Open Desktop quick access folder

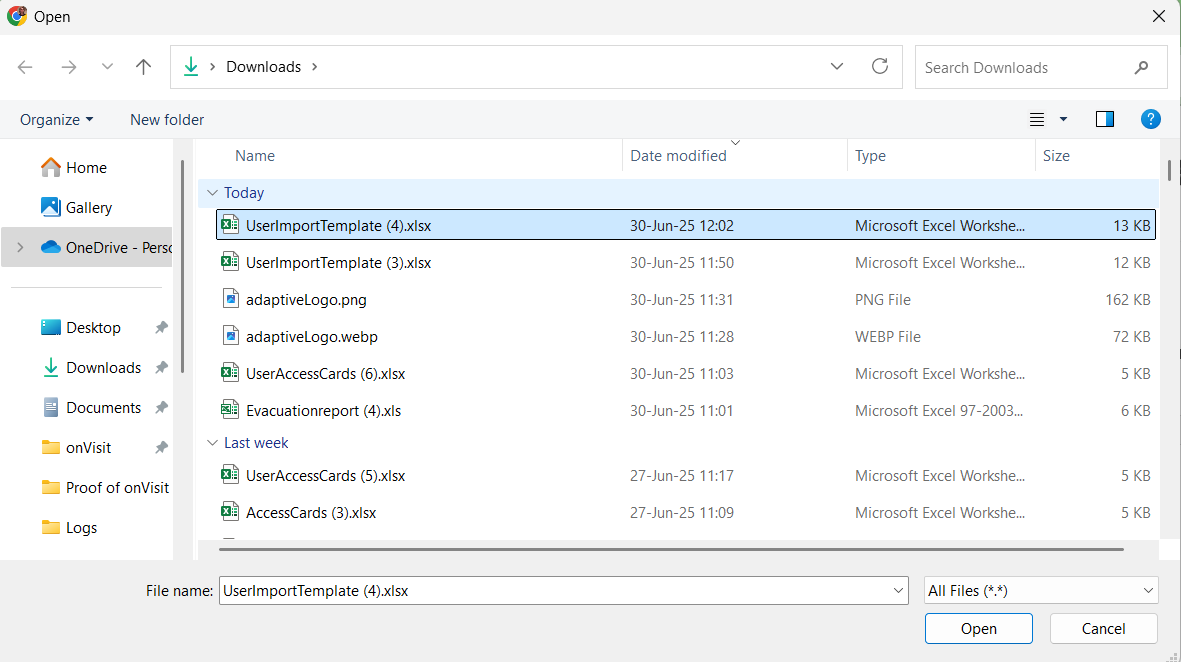[81, 328]
